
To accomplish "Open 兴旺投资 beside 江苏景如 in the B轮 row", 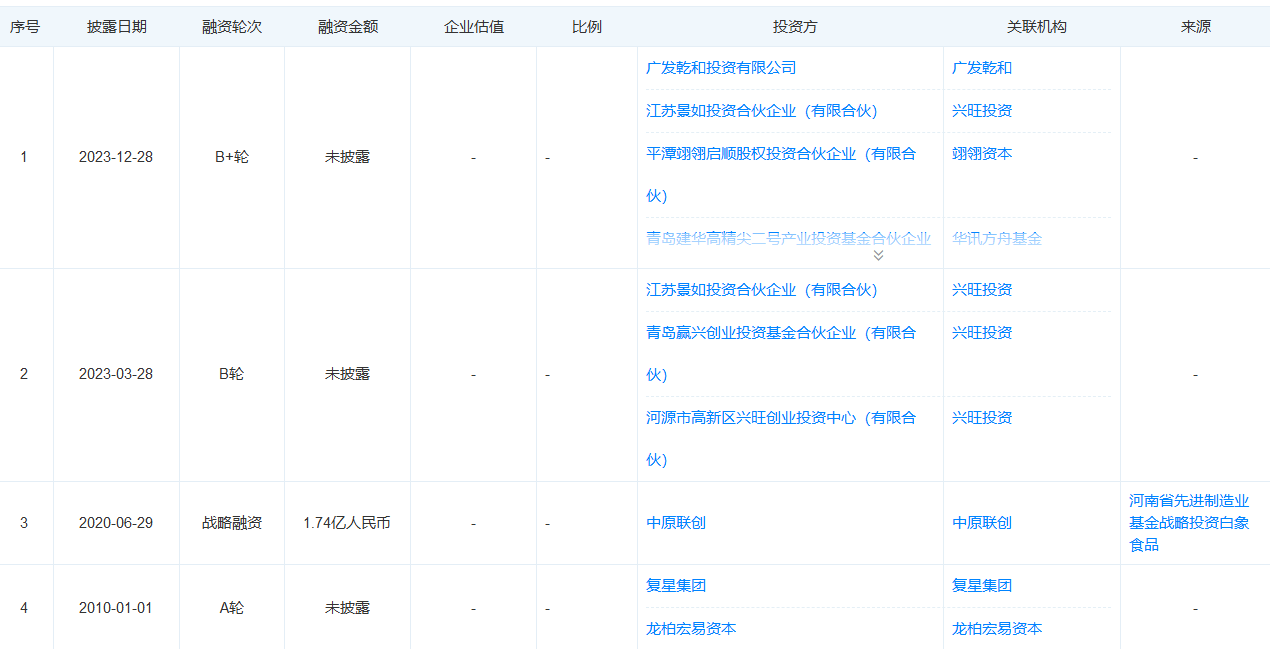I will click(x=982, y=290).
